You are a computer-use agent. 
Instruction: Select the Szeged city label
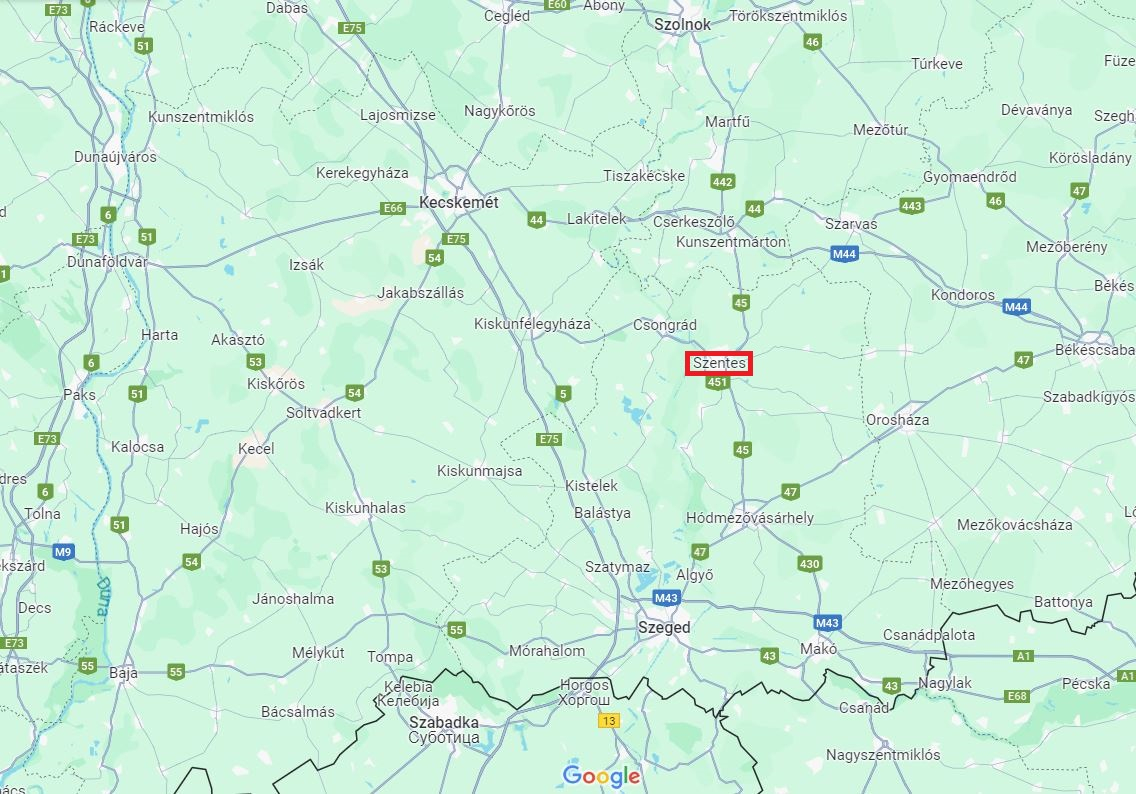(664, 627)
